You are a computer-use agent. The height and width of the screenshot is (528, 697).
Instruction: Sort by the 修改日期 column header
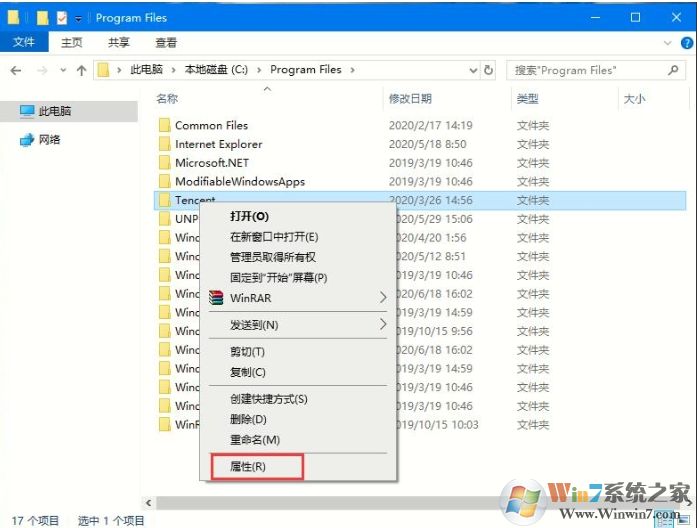click(x=410, y=99)
